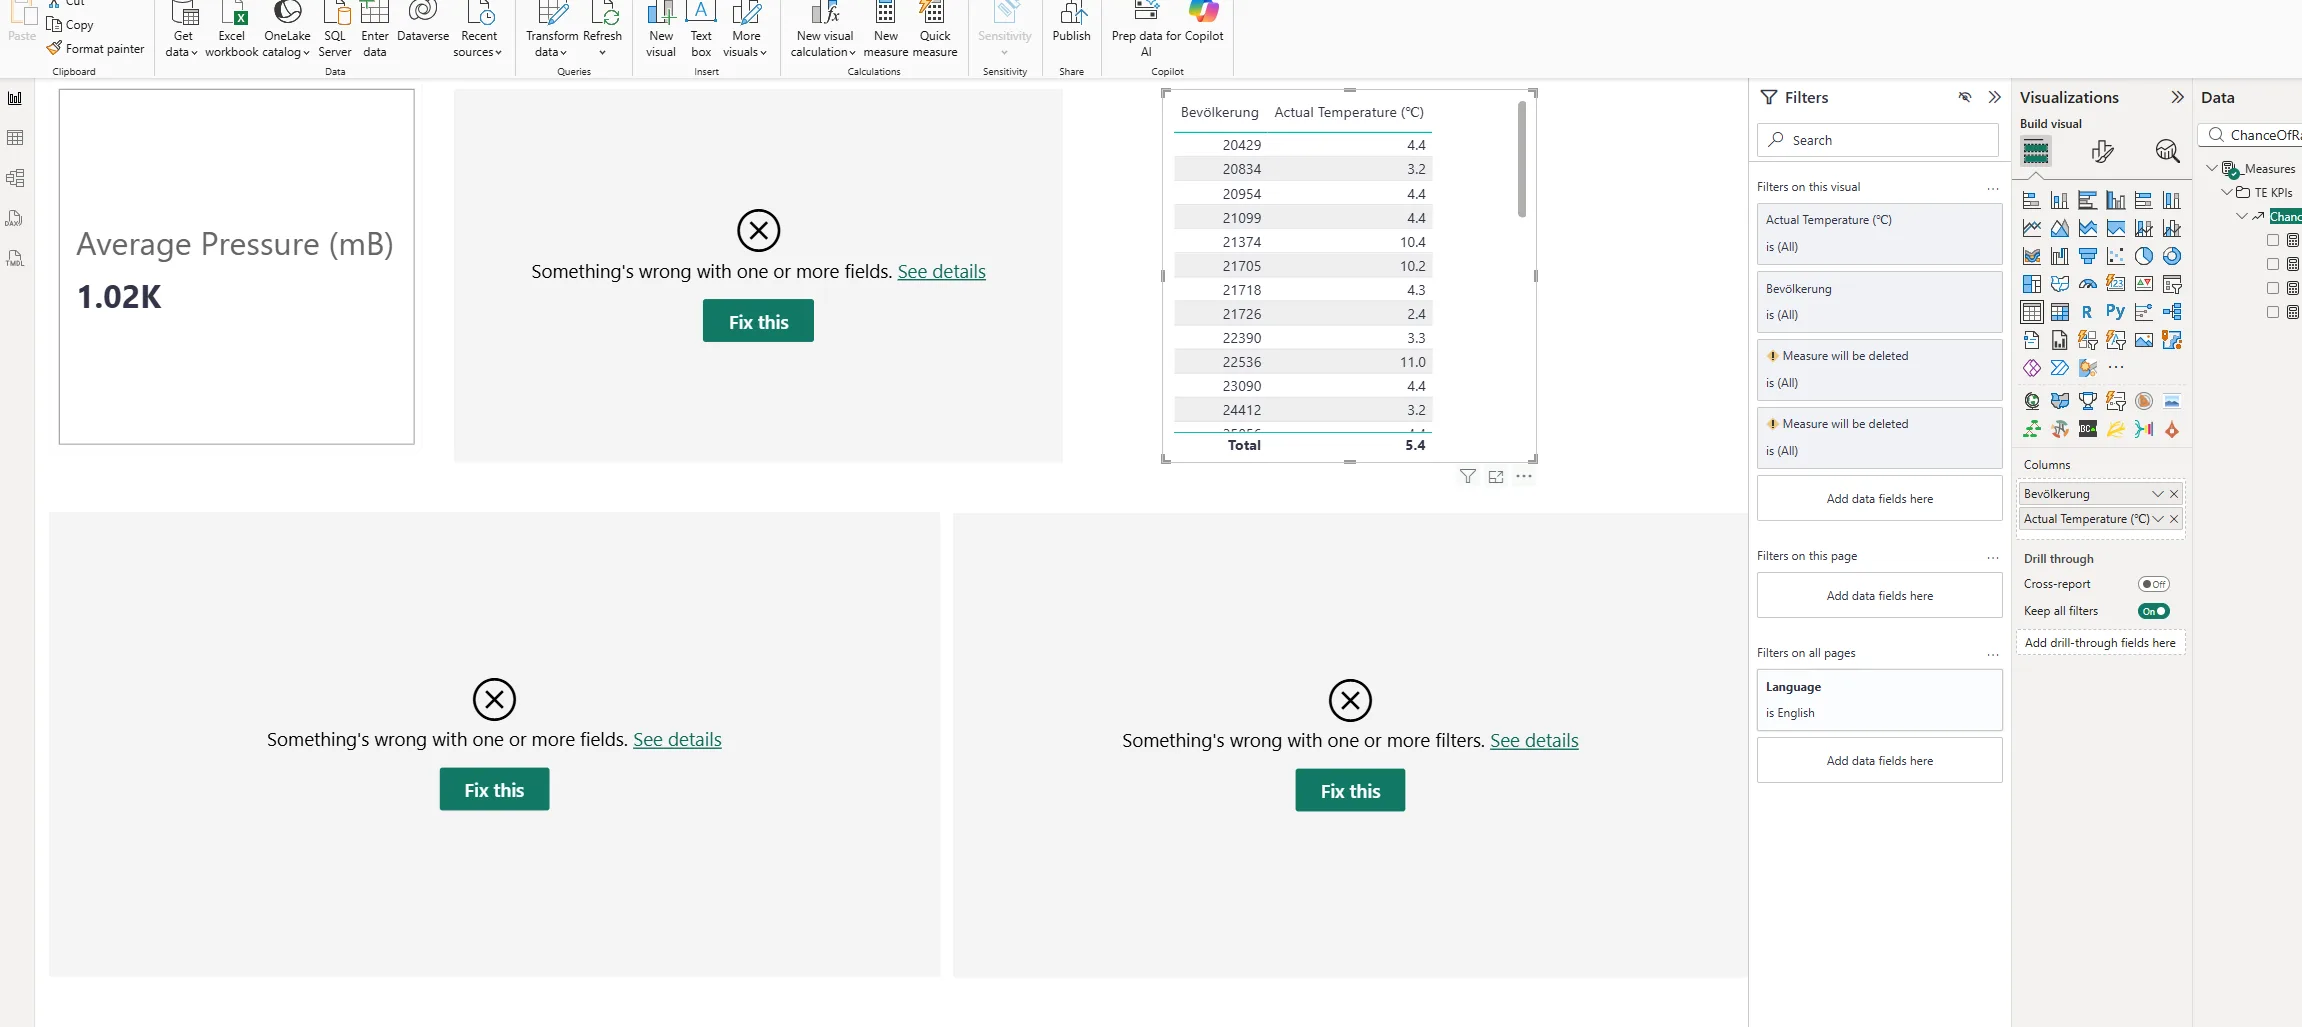Open See details for the filters error
Screen dimensions: 2302x1027
[x=1534, y=740]
